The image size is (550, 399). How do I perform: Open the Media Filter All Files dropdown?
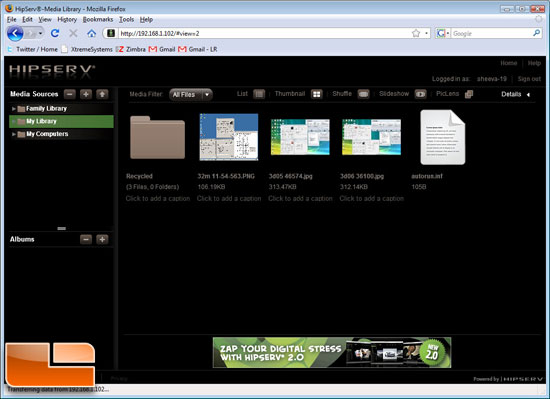click(190, 94)
